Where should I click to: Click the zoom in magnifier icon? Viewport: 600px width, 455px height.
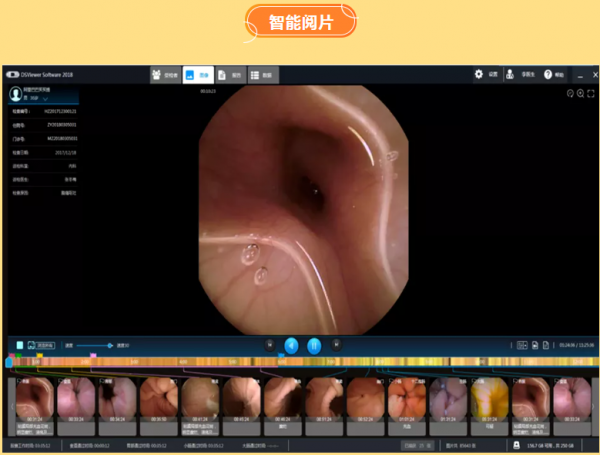click(580, 93)
